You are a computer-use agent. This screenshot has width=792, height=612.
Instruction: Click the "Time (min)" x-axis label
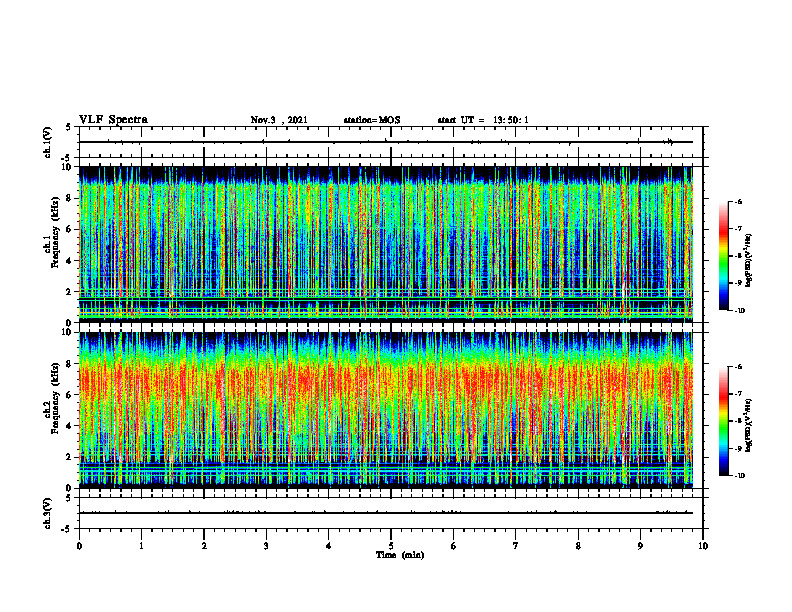pos(400,555)
